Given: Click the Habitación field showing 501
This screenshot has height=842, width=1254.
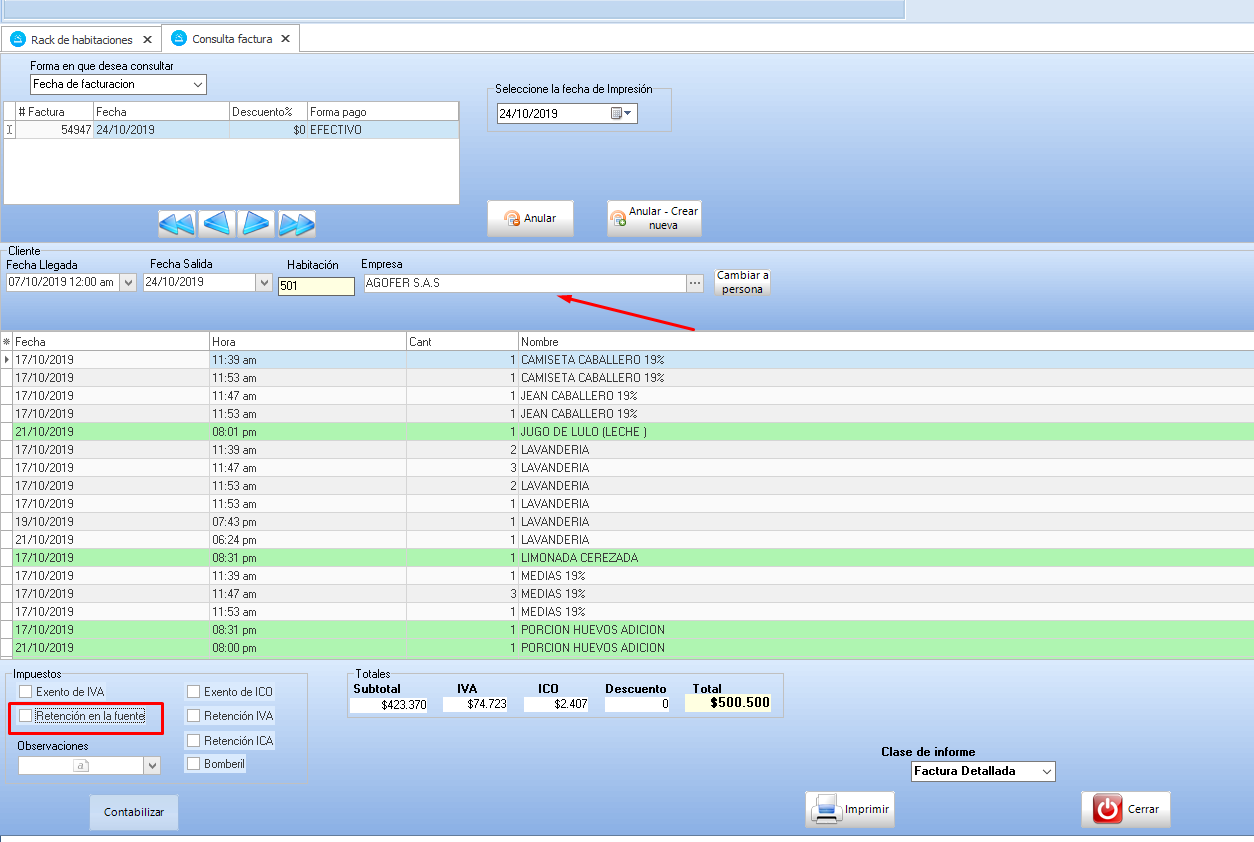Looking at the screenshot, I should (316, 286).
